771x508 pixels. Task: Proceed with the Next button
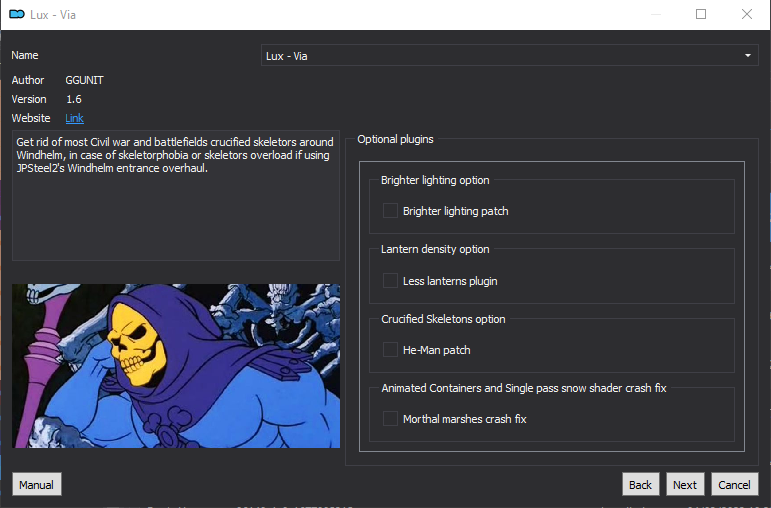(685, 485)
